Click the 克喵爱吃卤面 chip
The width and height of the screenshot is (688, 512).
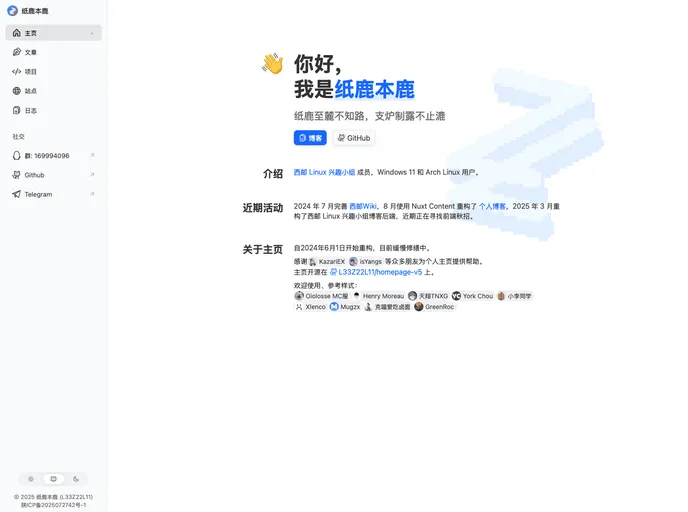pos(387,307)
